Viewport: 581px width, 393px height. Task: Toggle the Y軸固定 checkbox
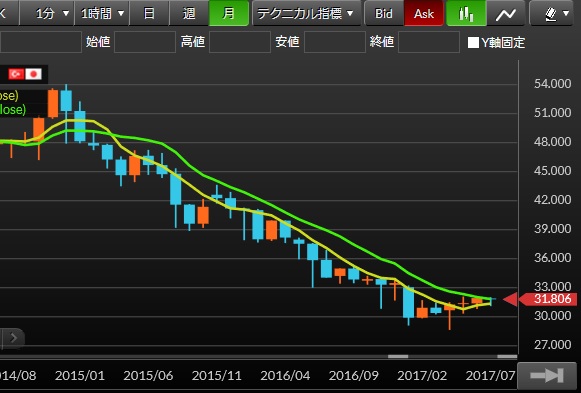[473, 42]
